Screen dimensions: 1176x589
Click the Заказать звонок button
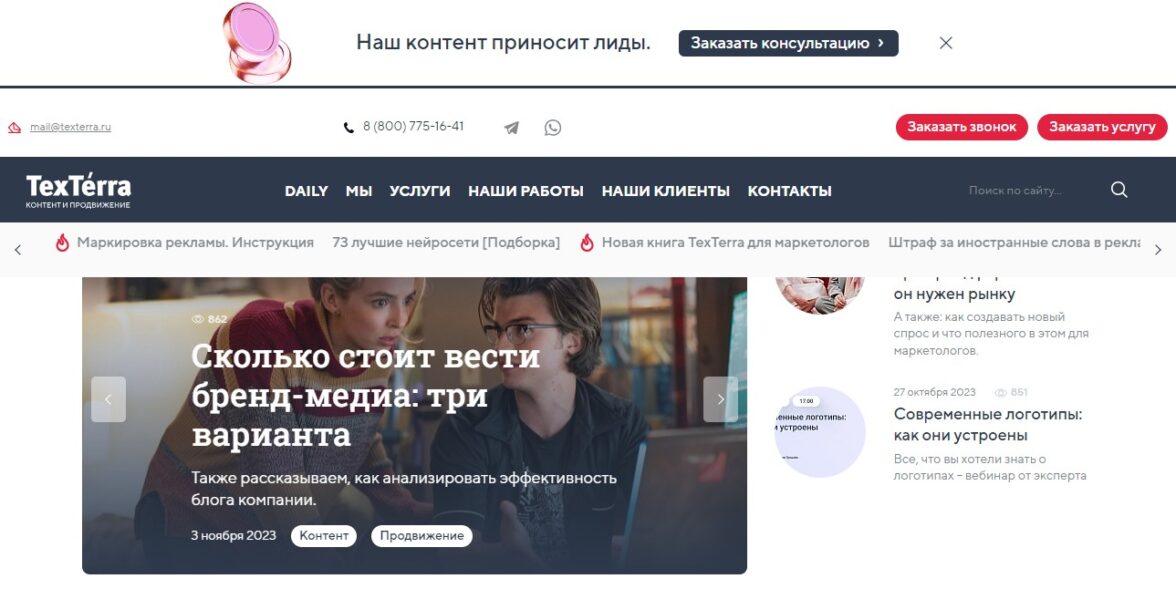pos(962,127)
